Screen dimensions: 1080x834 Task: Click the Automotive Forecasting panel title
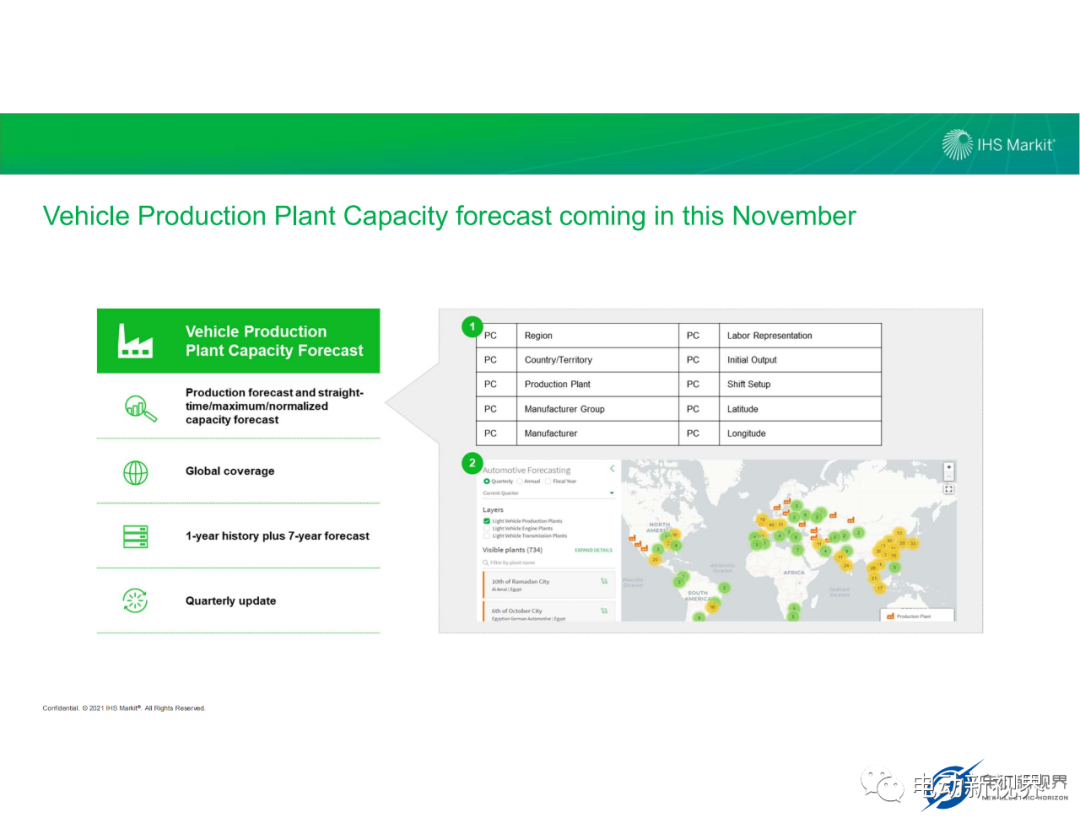click(x=527, y=470)
